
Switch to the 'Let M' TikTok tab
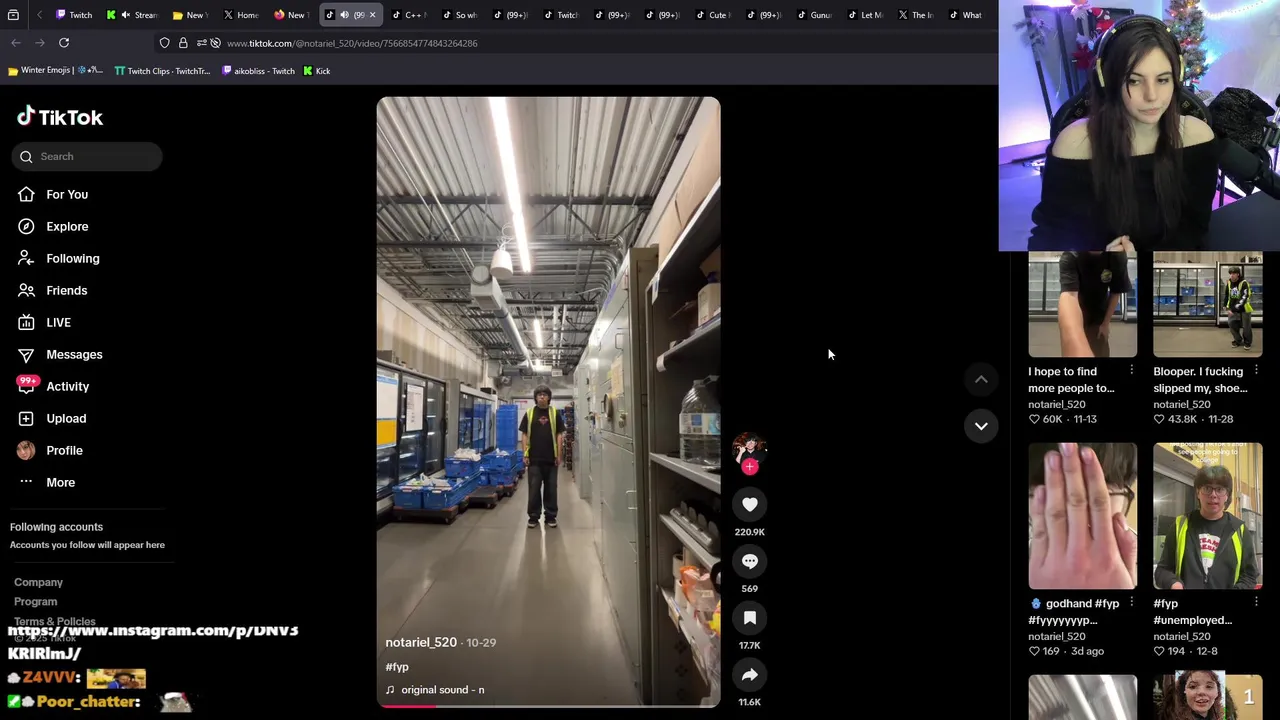tap(866, 15)
